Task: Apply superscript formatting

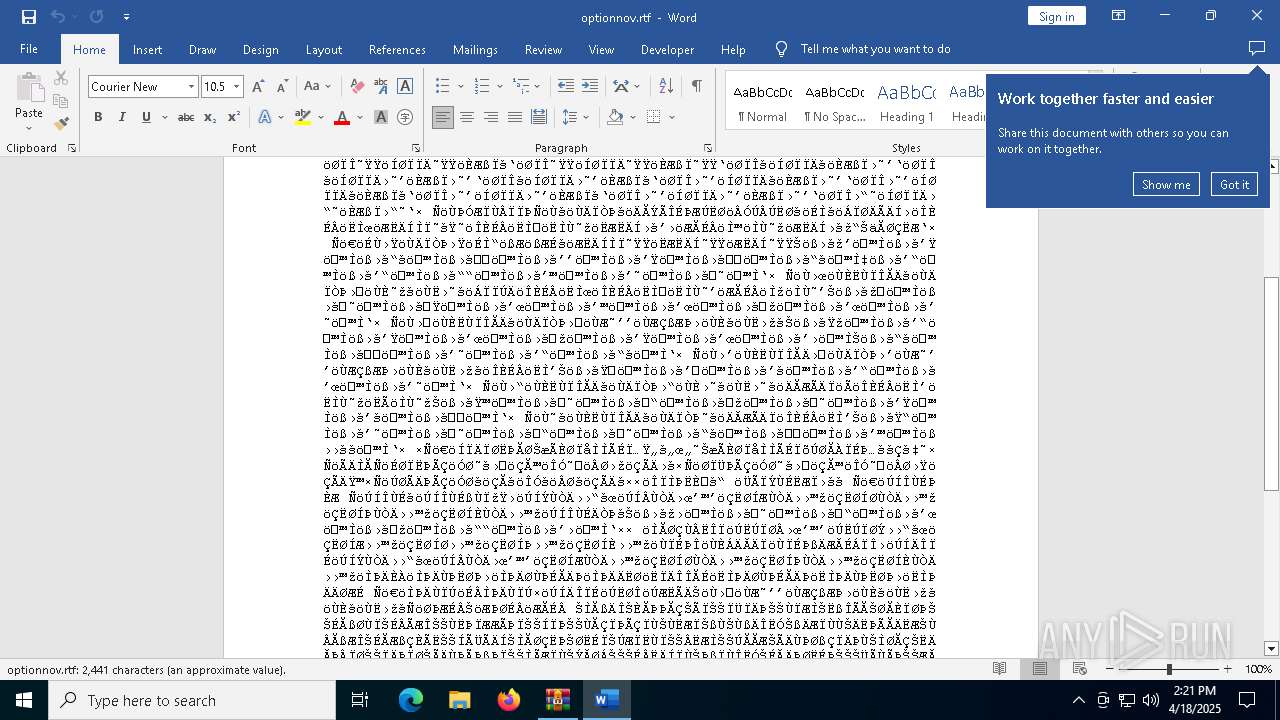Action: (233, 117)
